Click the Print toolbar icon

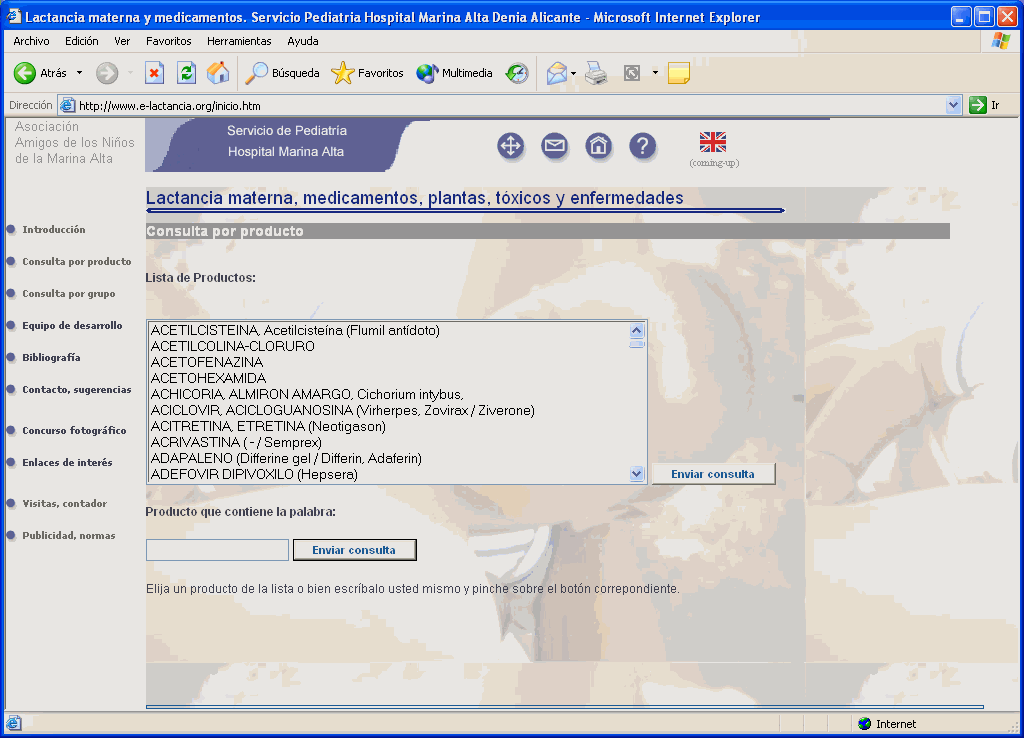point(596,73)
